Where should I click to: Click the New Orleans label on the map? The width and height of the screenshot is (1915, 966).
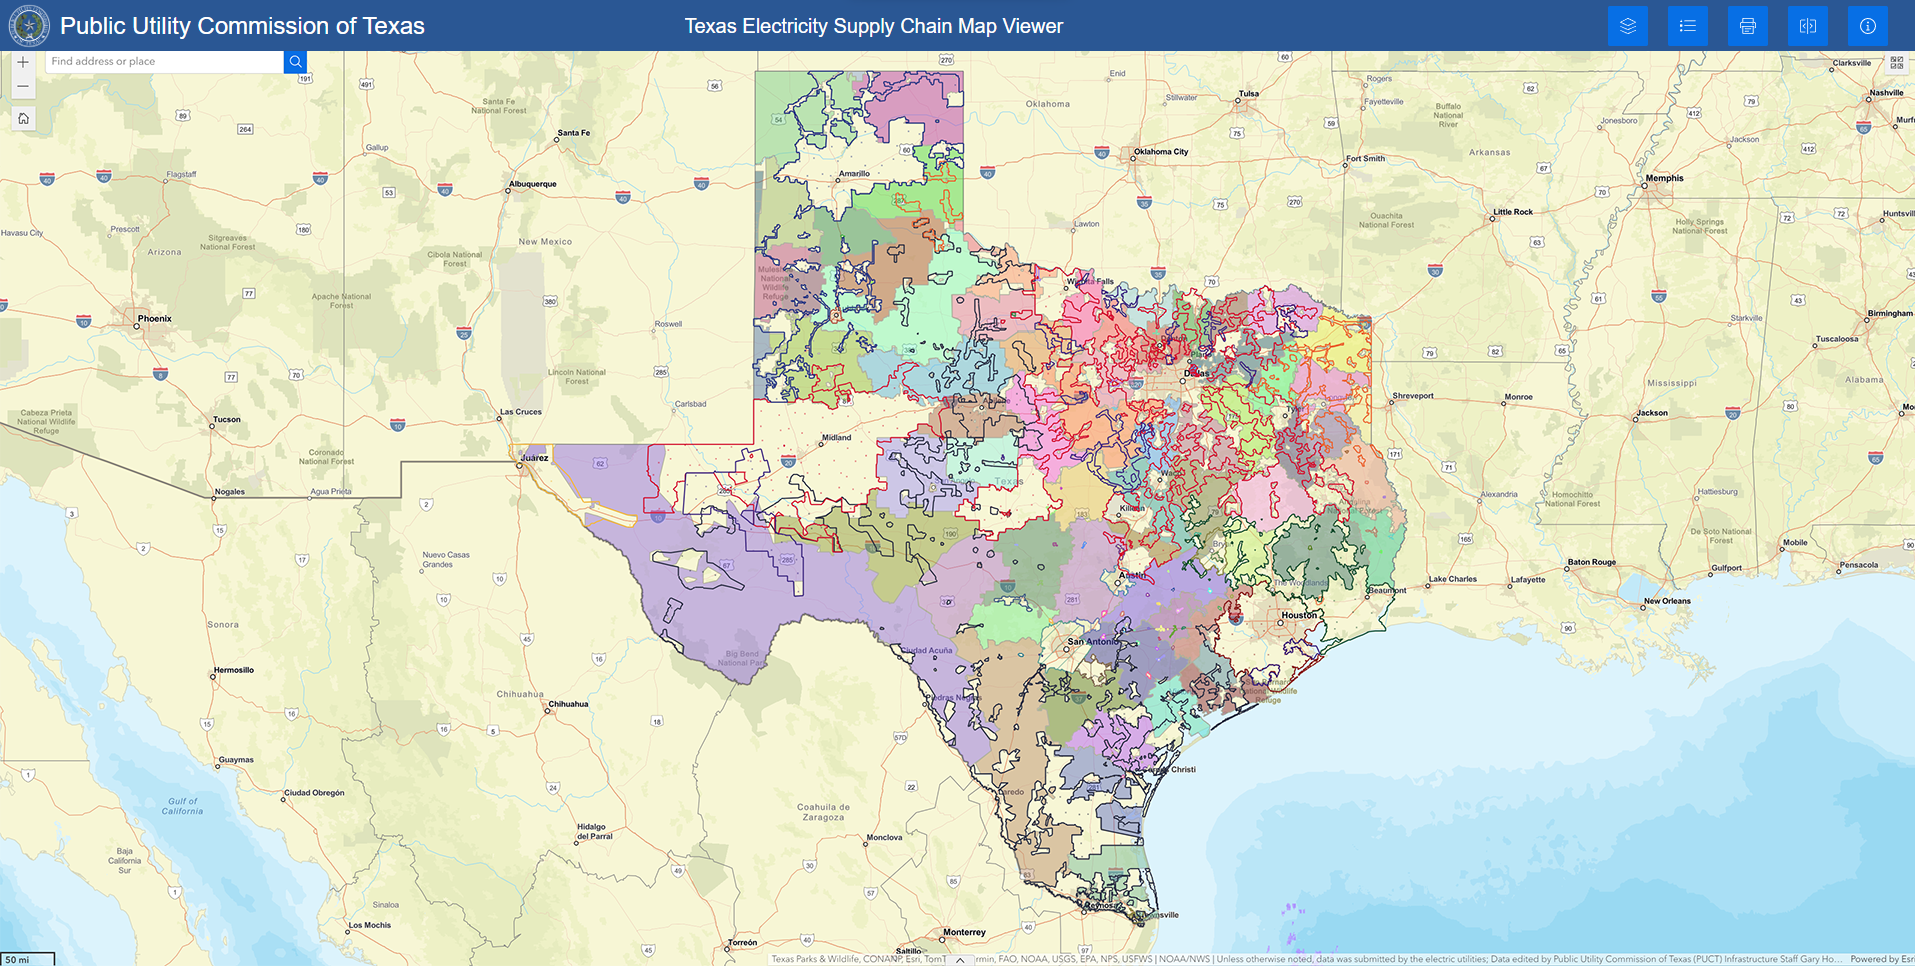pos(1667,601)
